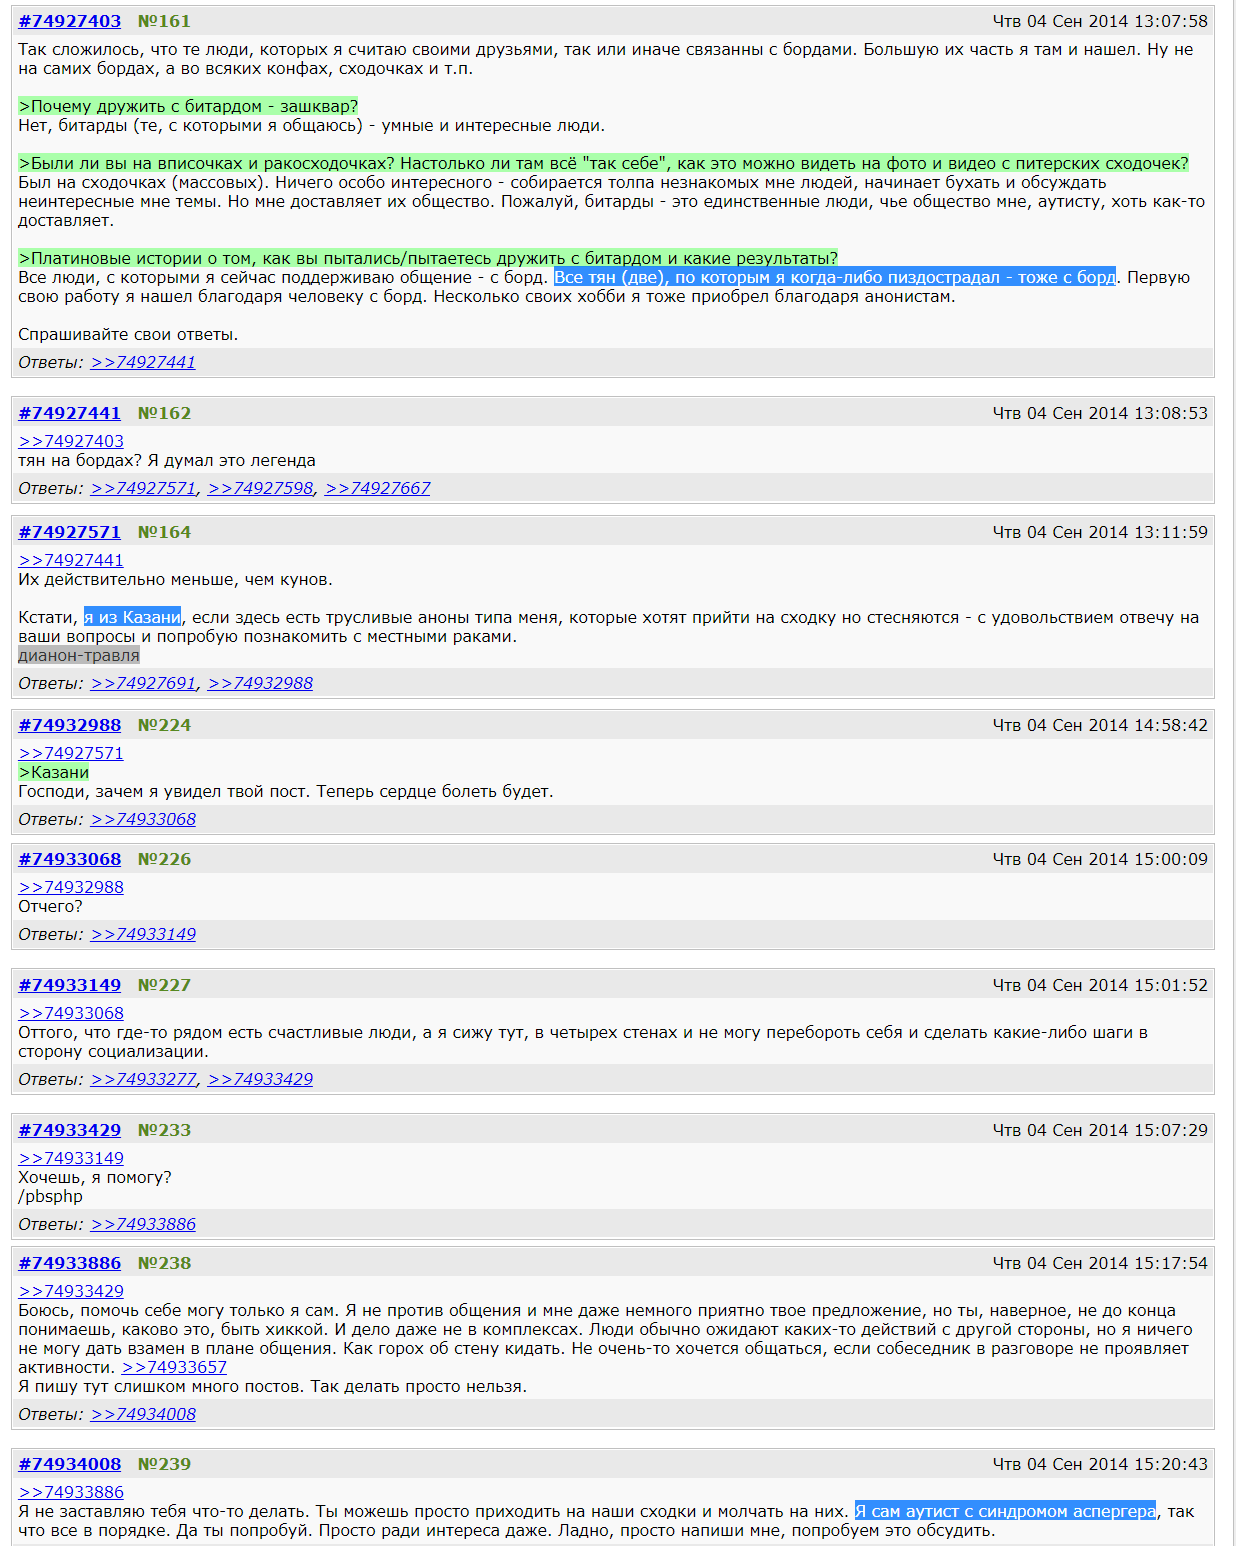Open post header link #74933149
Image resolution: width=1236 pixels, height=1546 pixels.
[x=70, y=985]
